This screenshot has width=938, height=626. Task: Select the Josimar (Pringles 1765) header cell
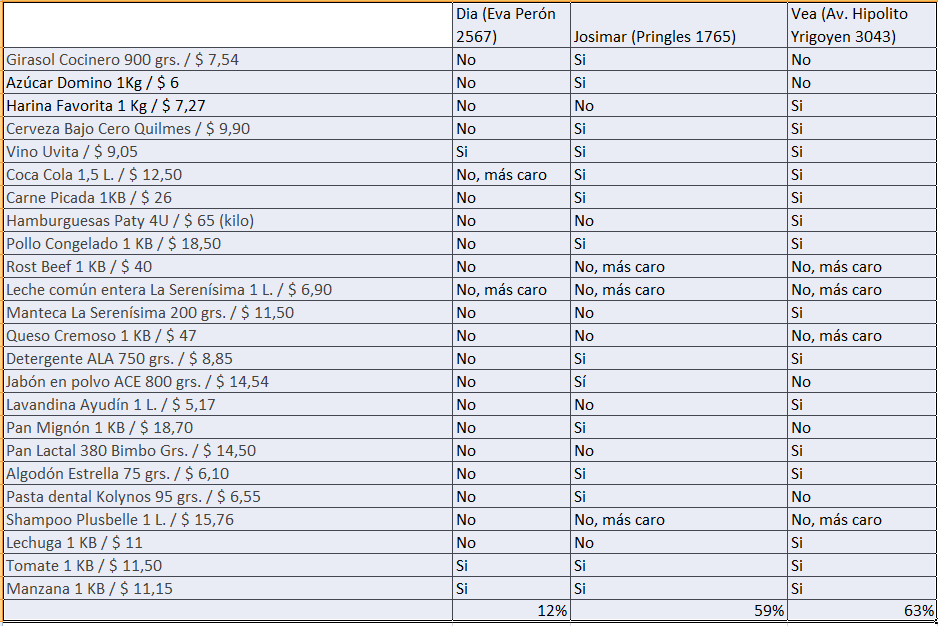pos(679,25)
